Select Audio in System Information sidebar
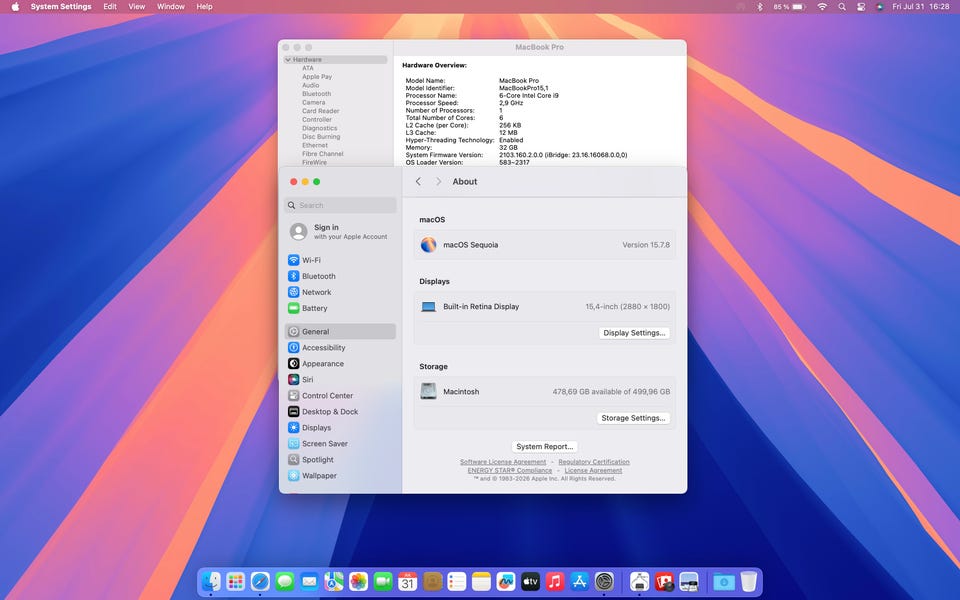The image size is (960, 600). [310, 85]
